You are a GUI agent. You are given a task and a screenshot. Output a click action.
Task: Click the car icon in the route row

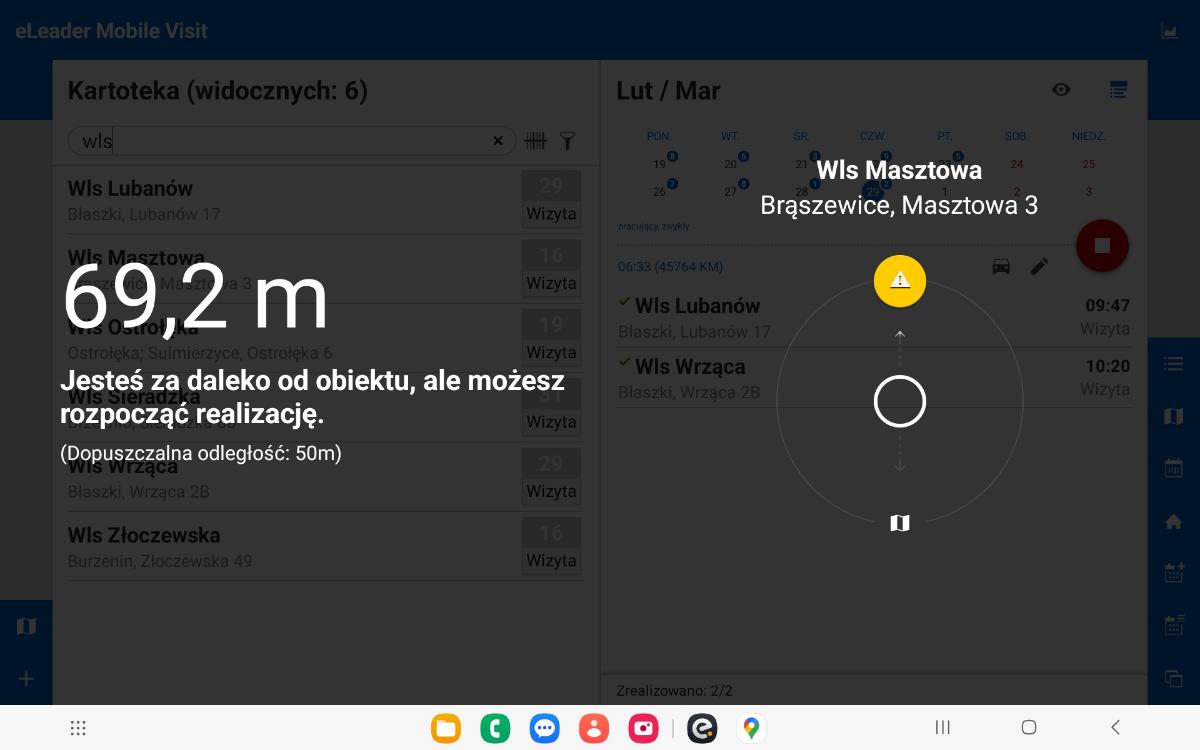pyautogui.click(x=1000, y=266)
